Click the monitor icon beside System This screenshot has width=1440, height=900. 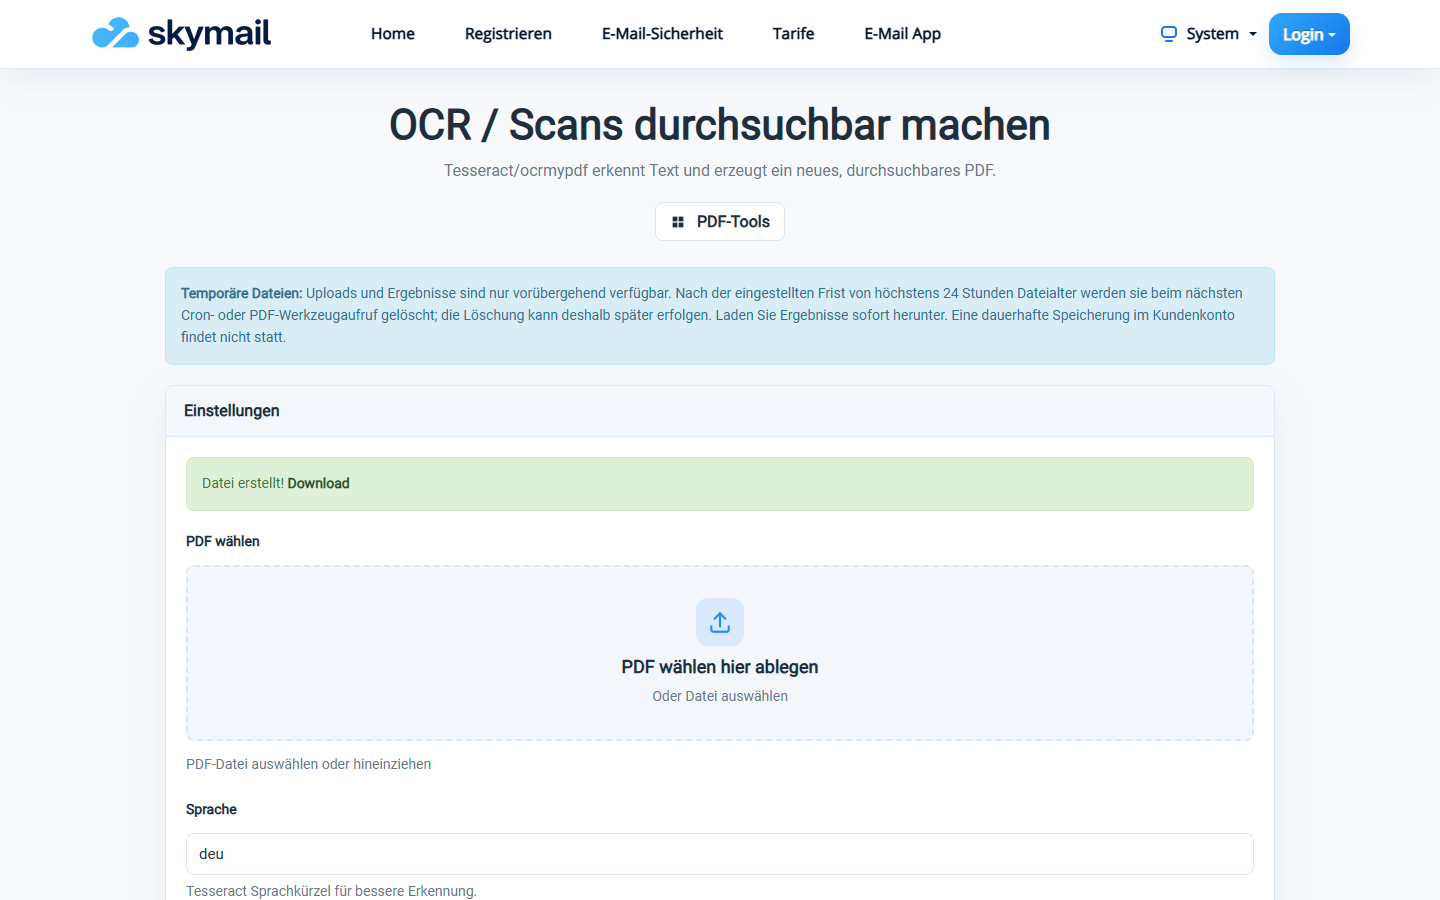pos(1168,34)
